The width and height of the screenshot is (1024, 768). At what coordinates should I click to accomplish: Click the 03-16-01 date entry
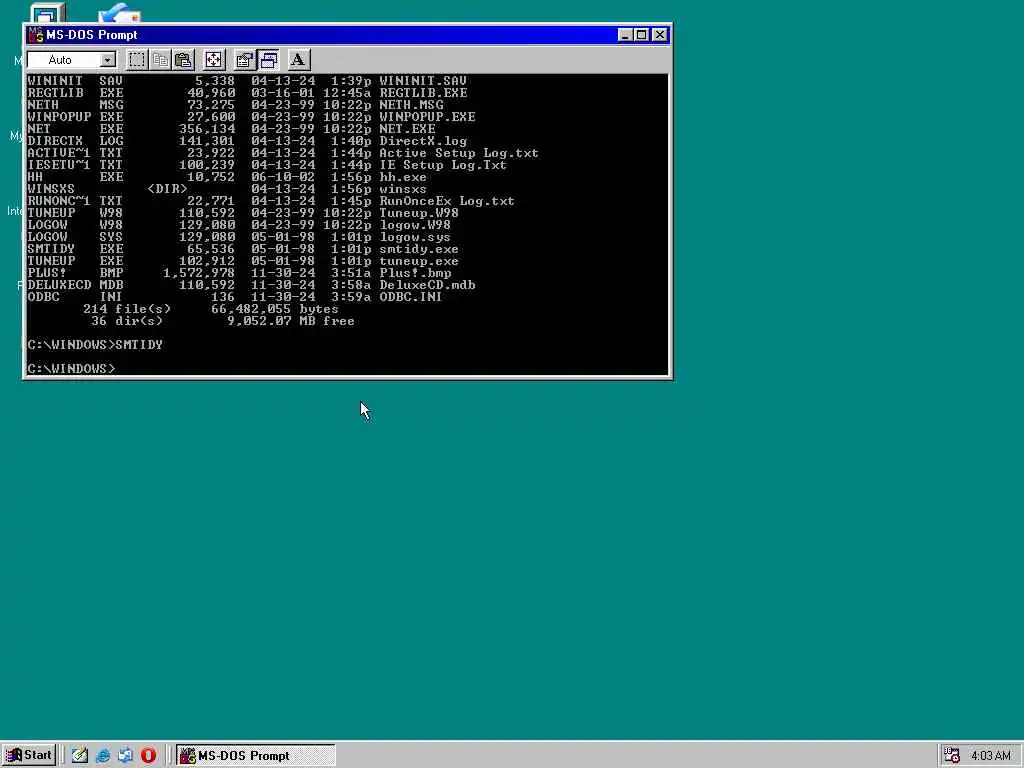283,93
